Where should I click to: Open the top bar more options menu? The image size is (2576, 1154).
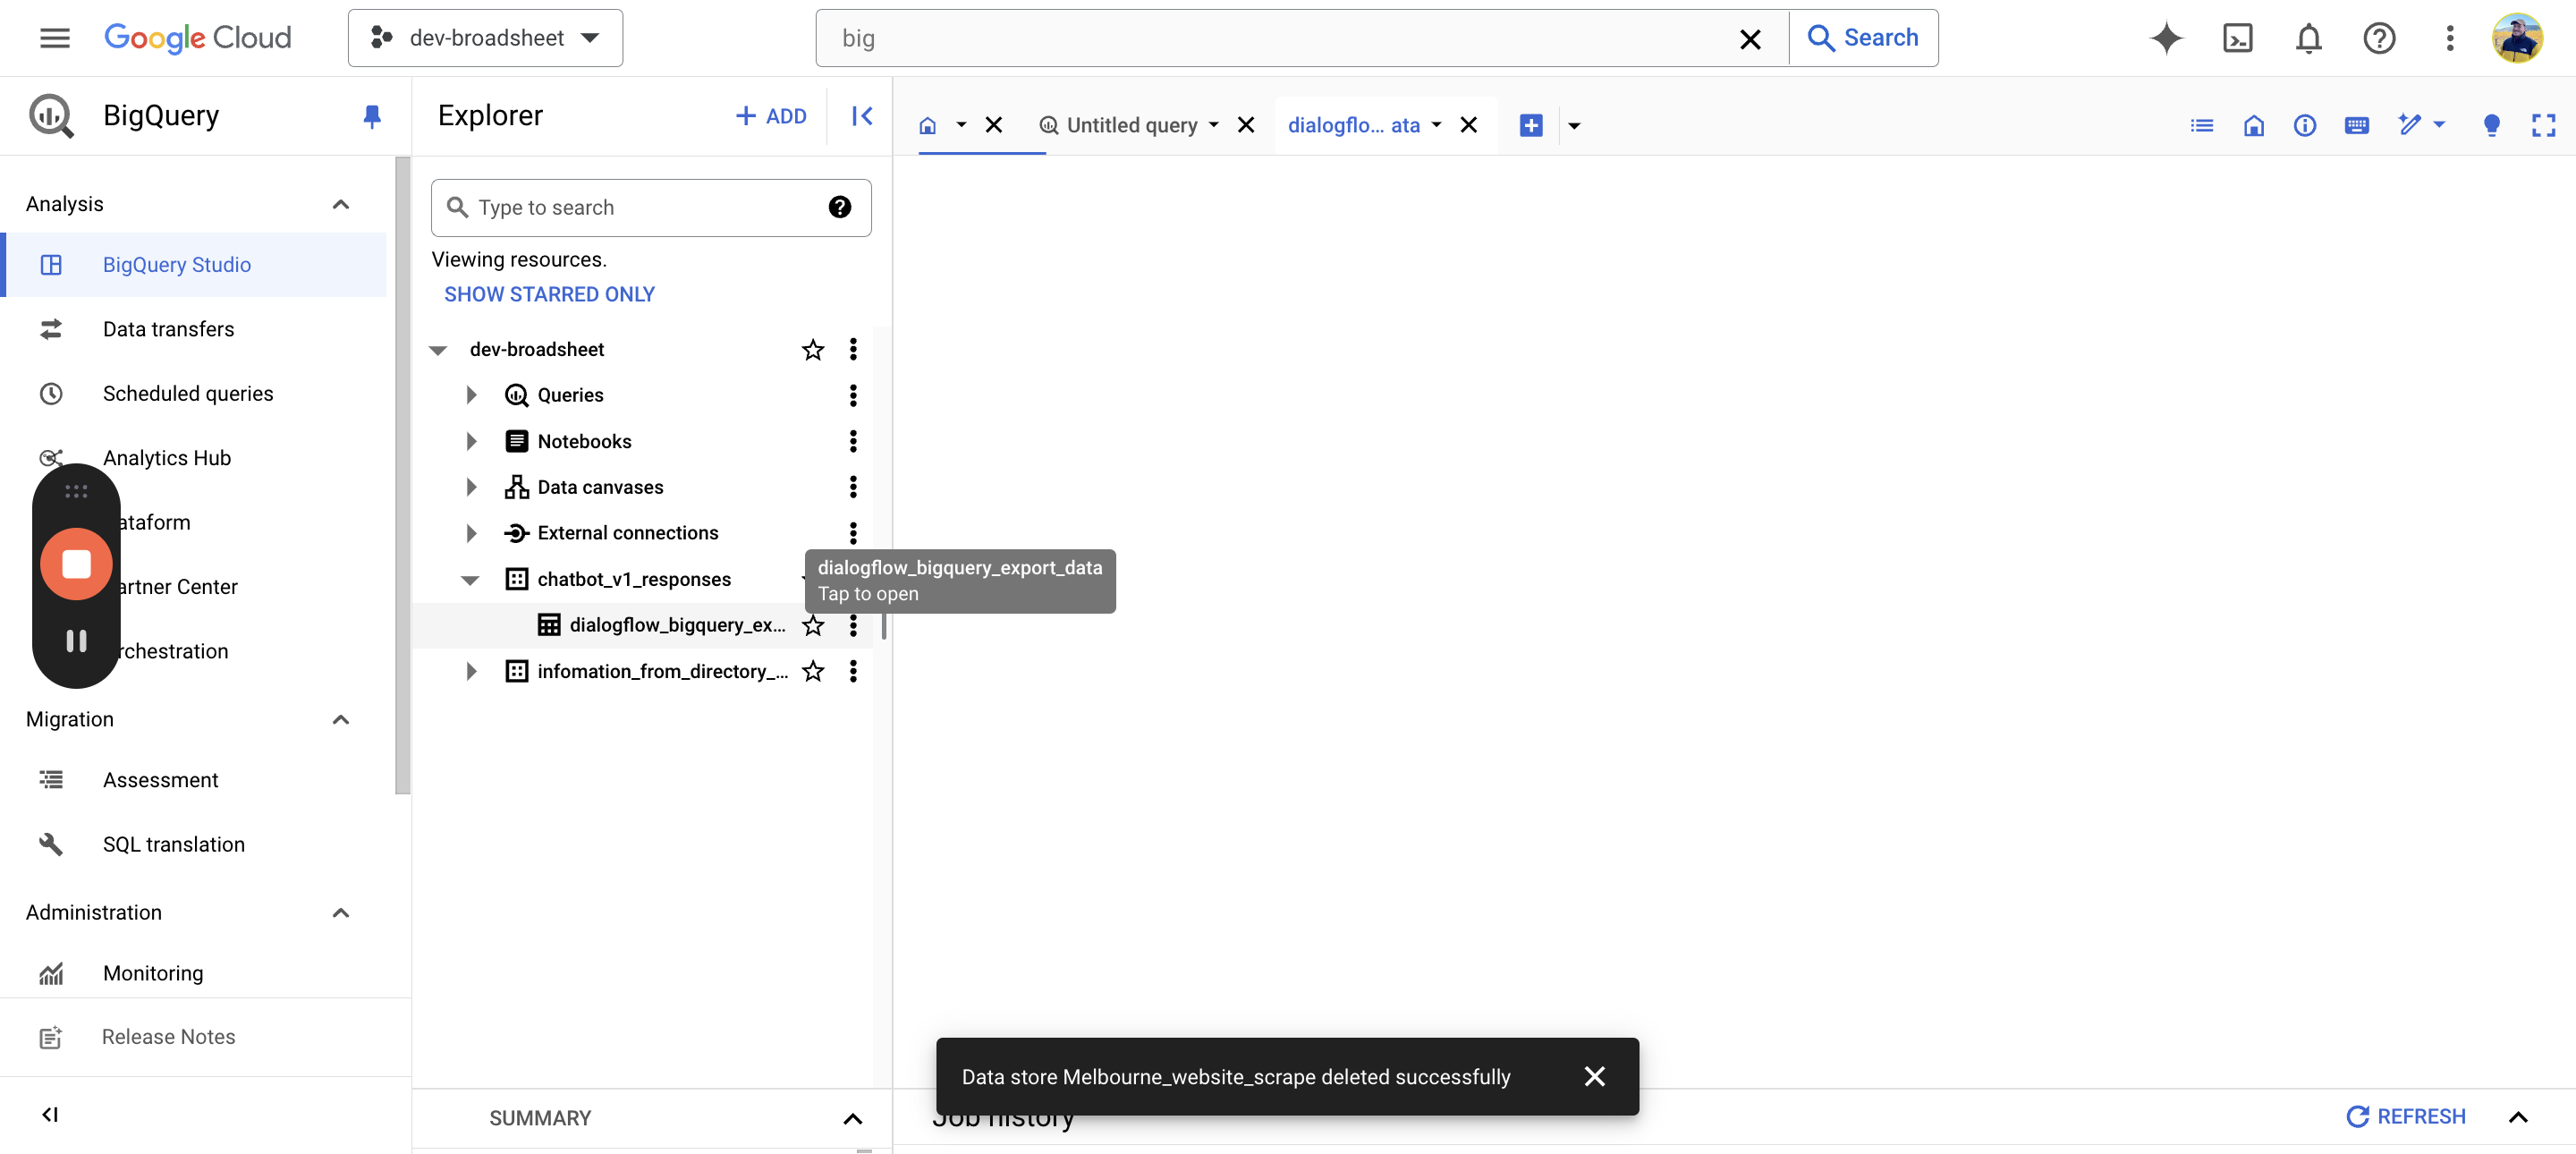tap(2449, 38)
